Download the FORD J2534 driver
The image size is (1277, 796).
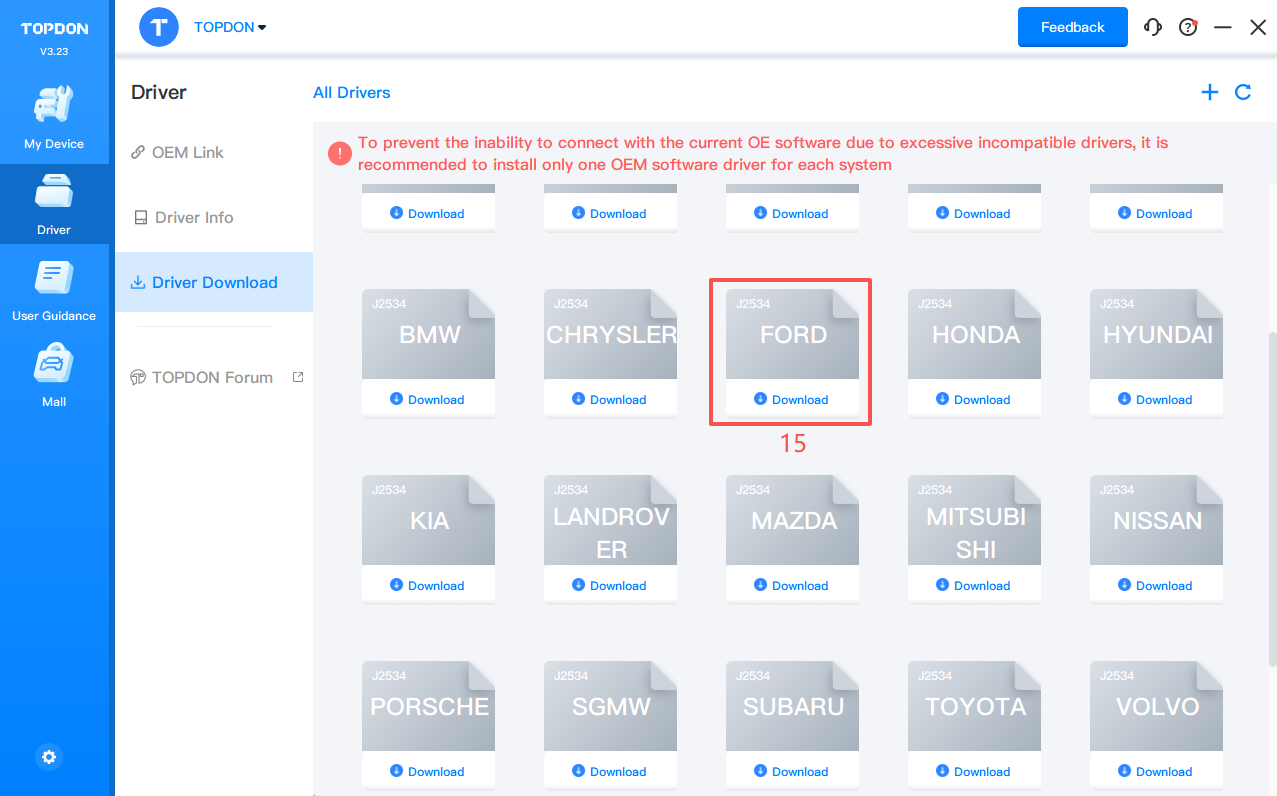[791, 399]
